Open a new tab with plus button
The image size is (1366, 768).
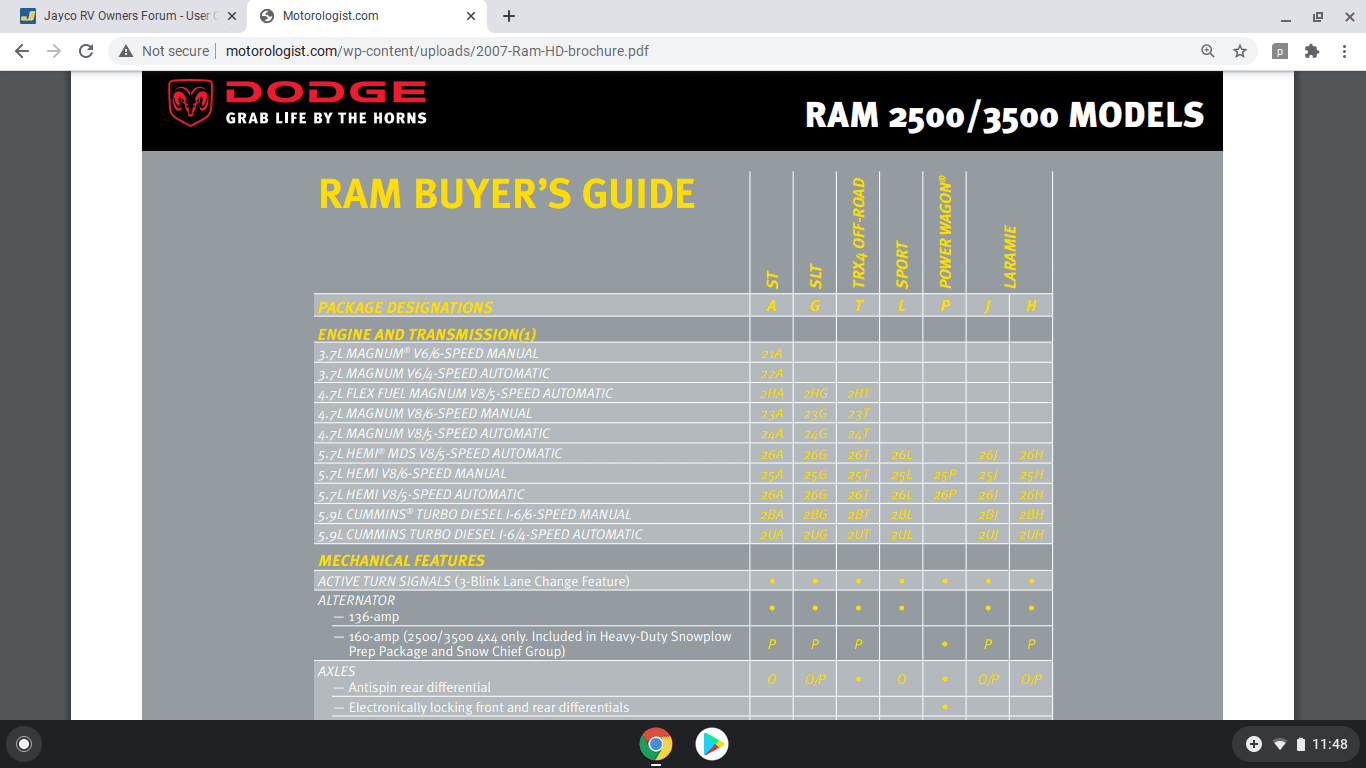[509, 16]
